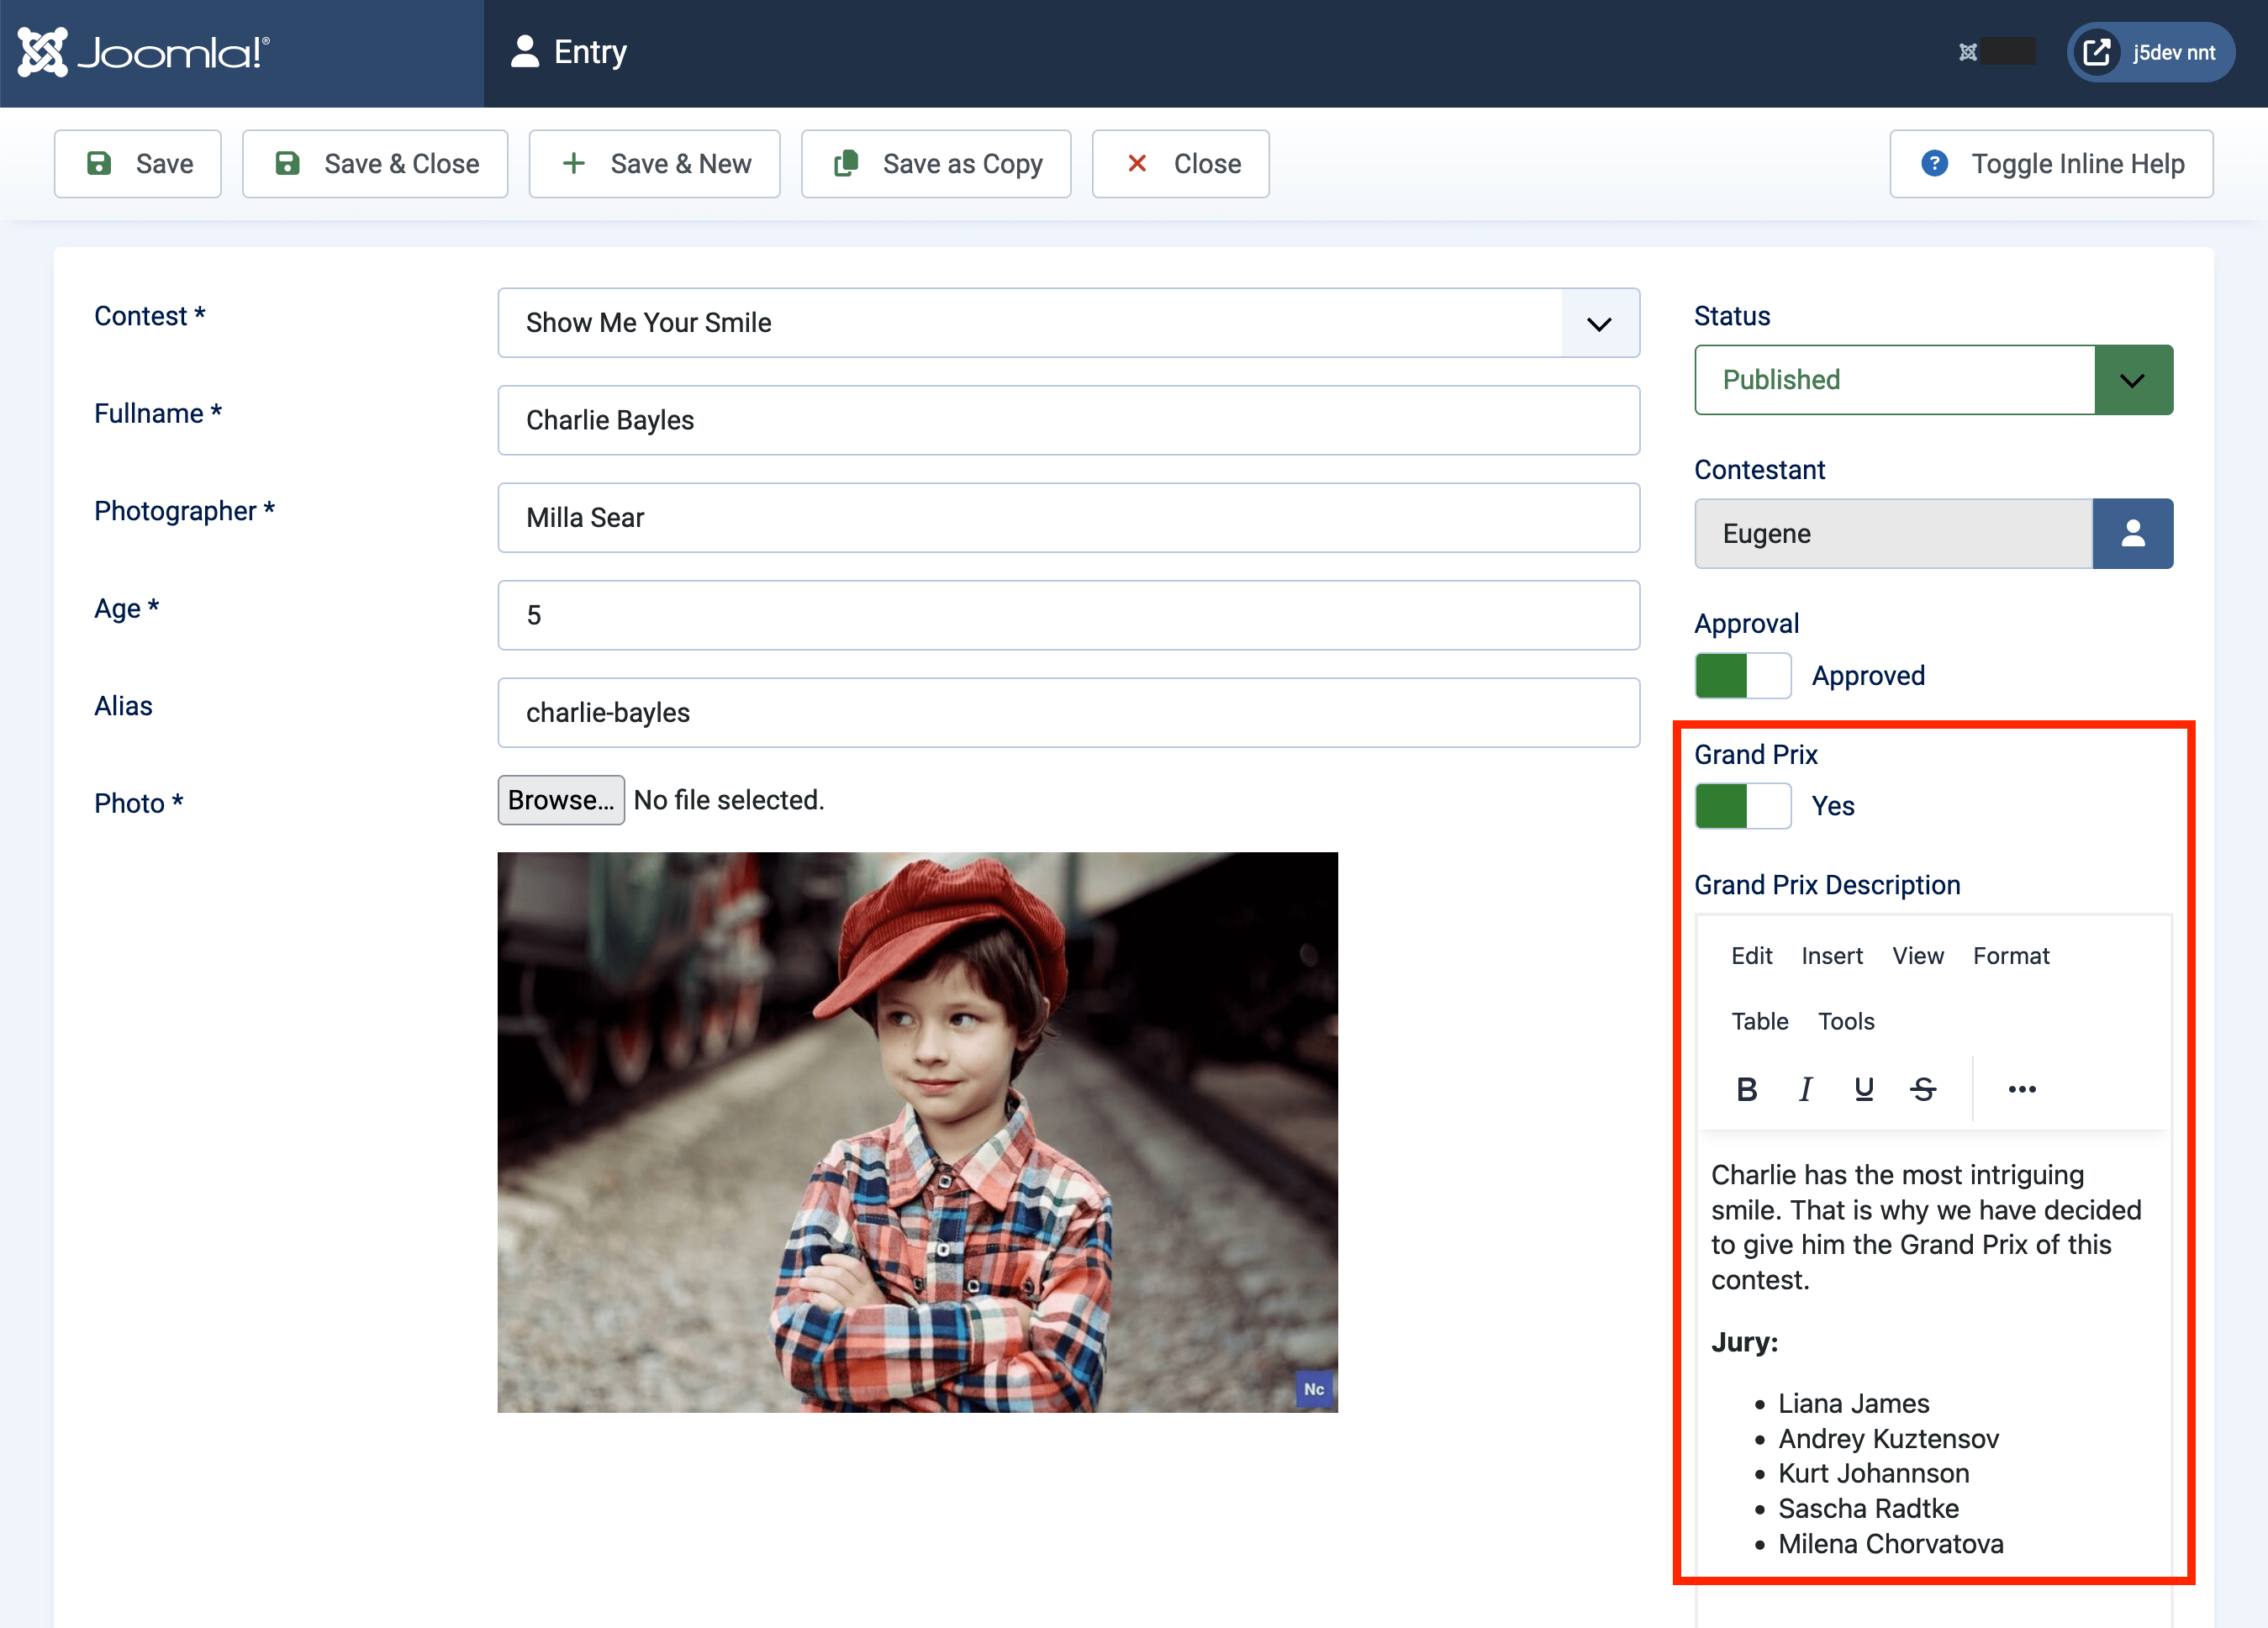Click the Contestant user select icon
The image size is (2268, 1628).
point(2132,533)
